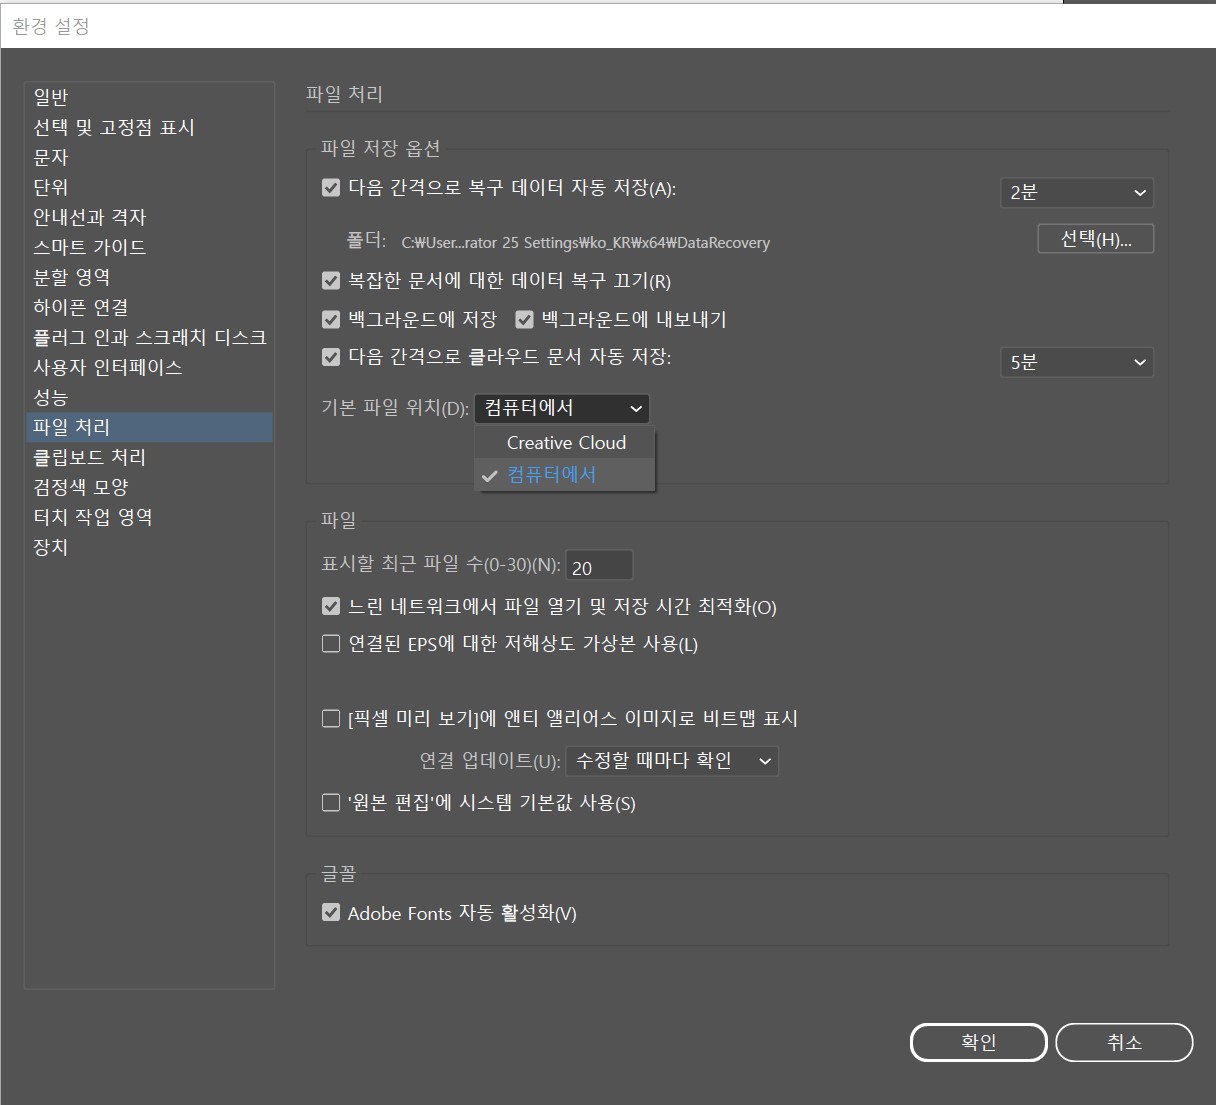Toggle 클라우드 문서 자동 저장 checkbox
This screenshot has width=1216, height=1105.
click(331, 356)
